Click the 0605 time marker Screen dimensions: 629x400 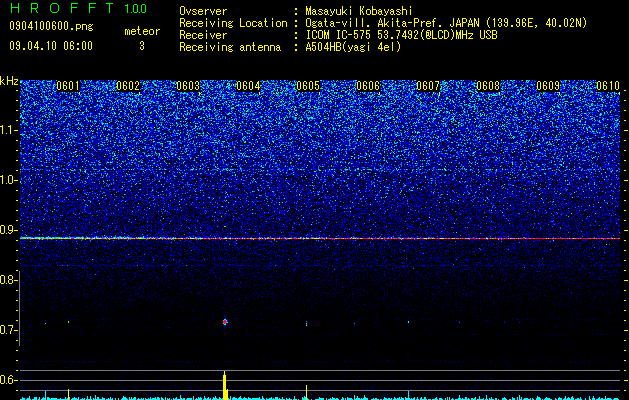point(308,86)
